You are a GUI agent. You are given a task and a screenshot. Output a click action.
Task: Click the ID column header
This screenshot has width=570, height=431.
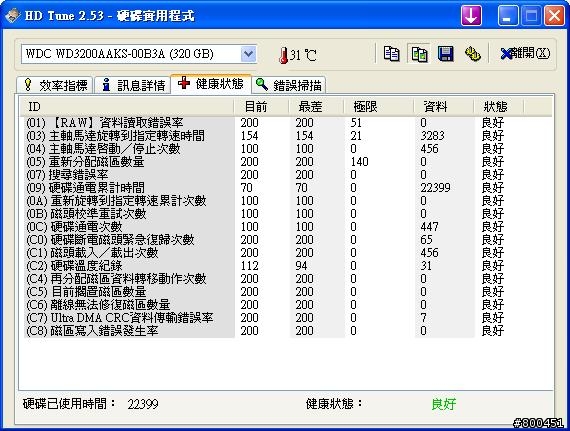(x=126, y=107)
